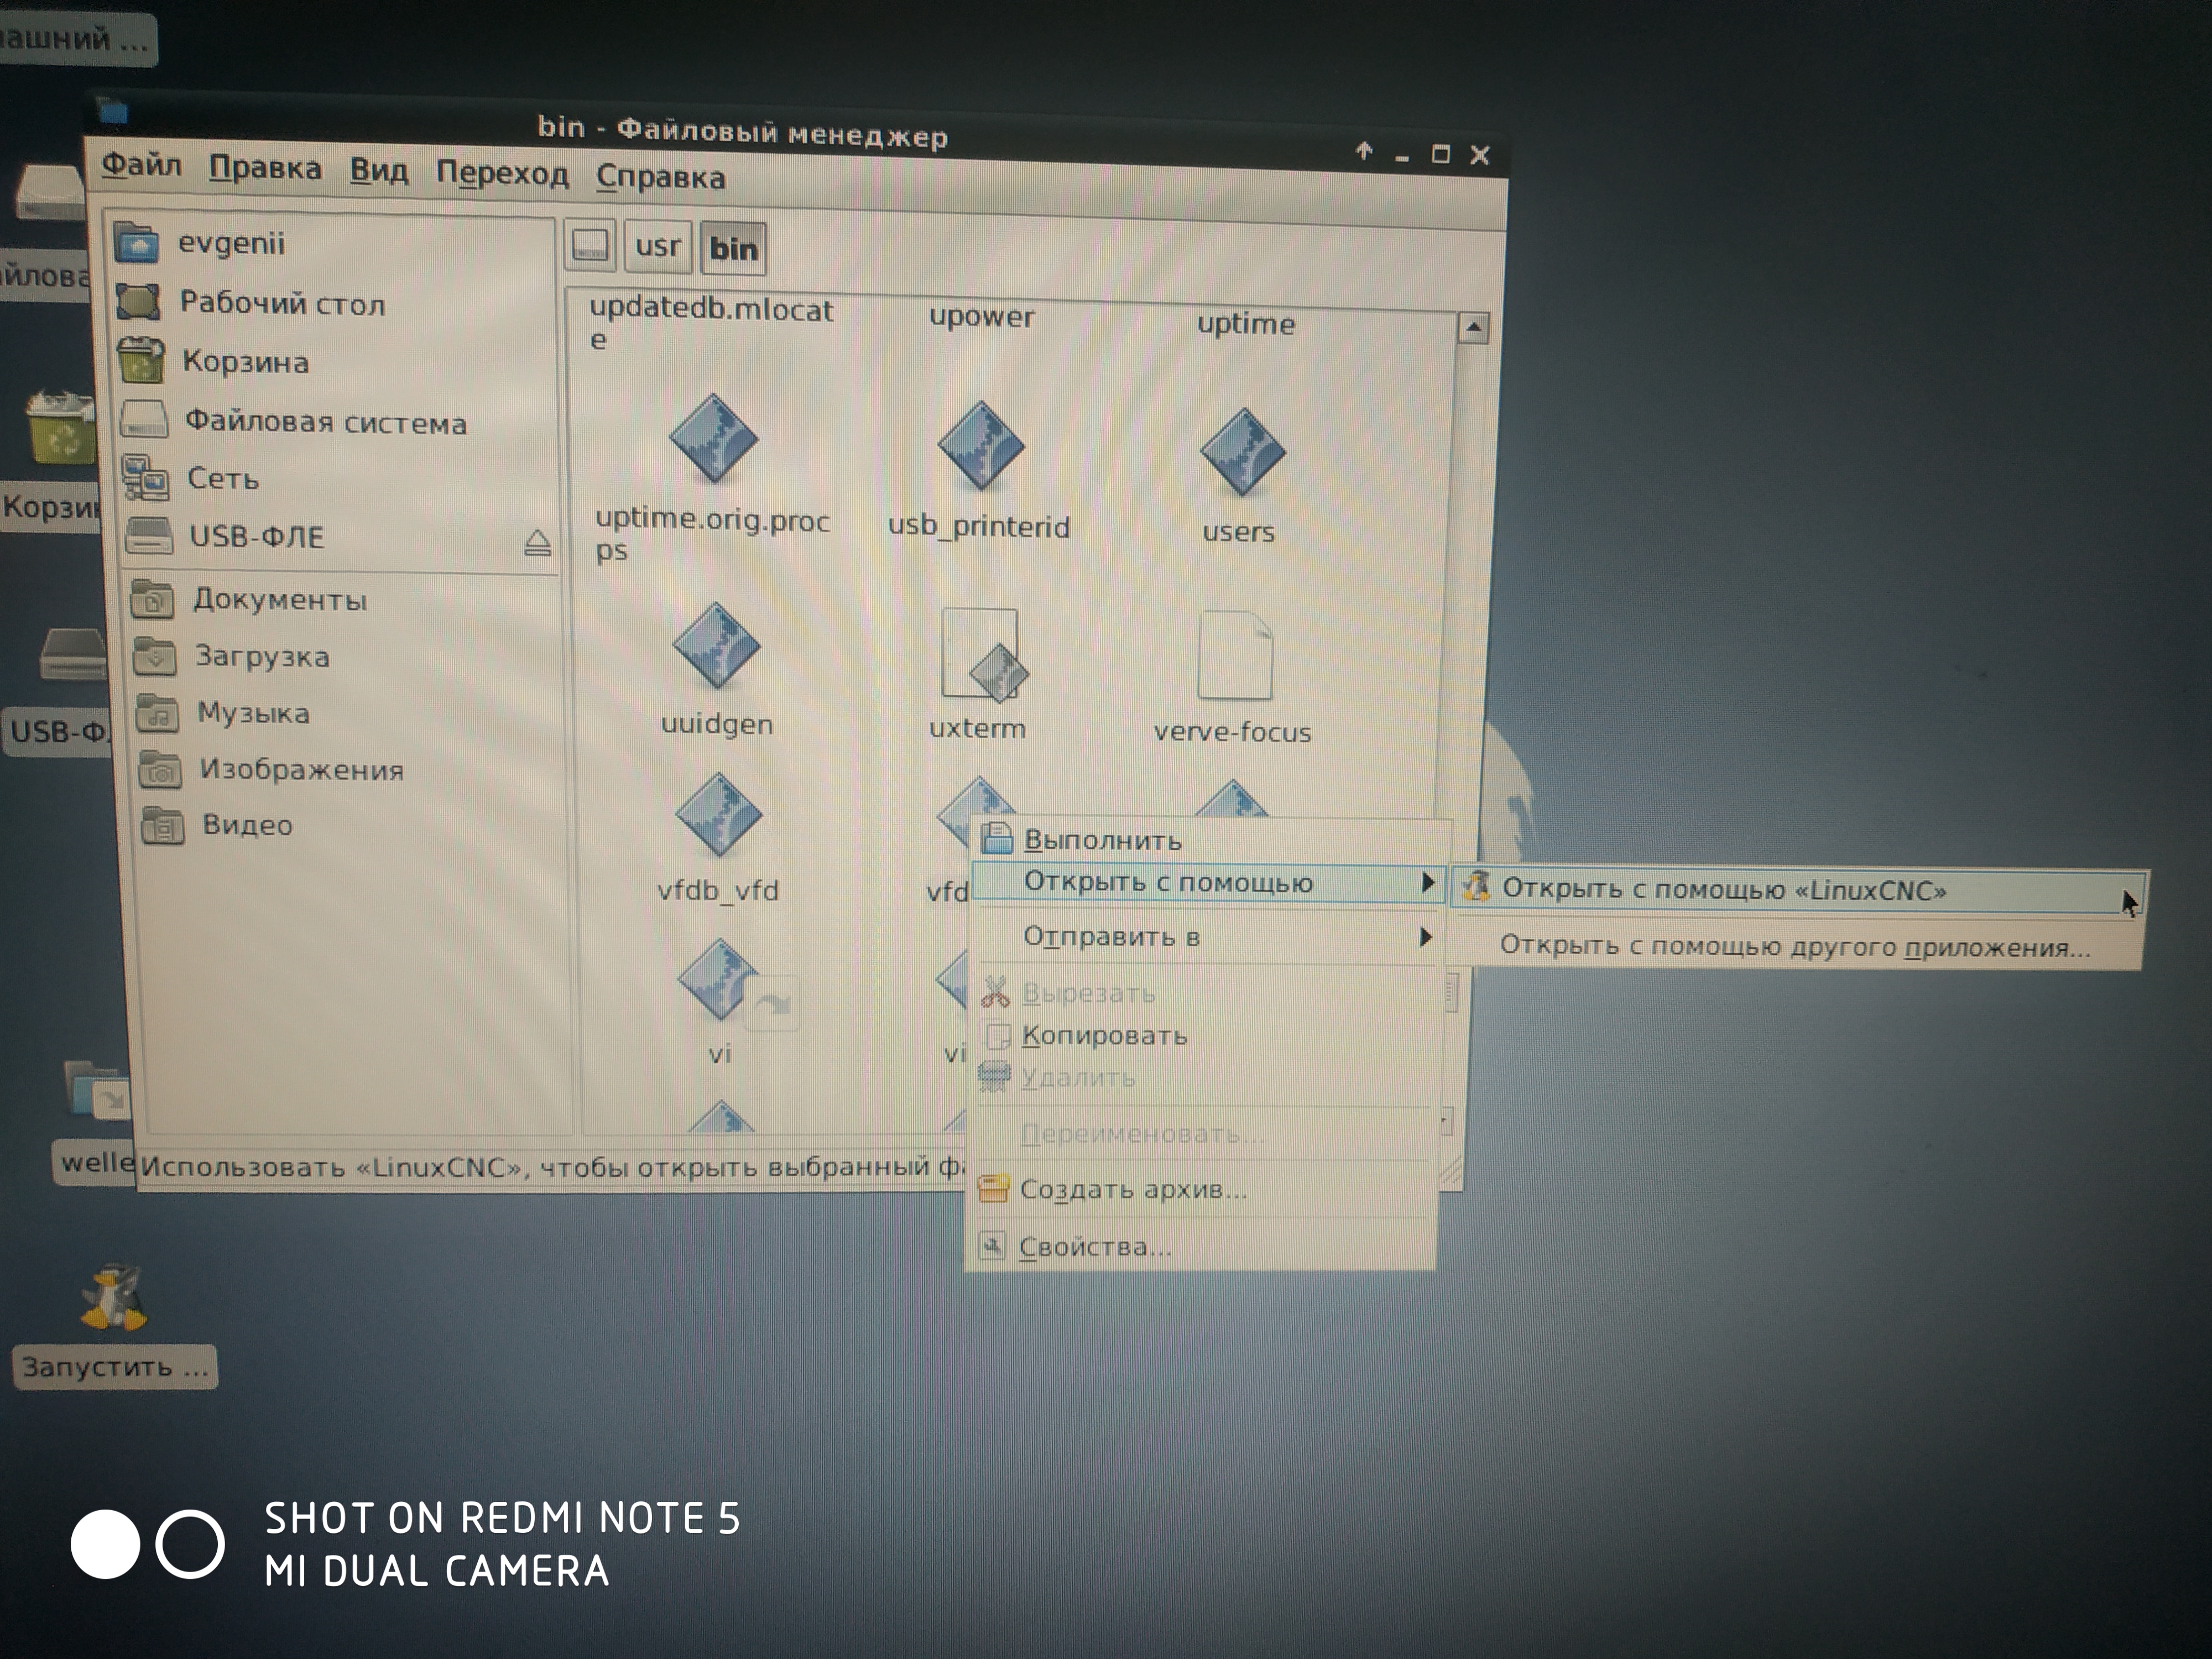Open the users executable icon
The width and height of the screenshot is (2212, 1659).
(x=1242, y=453)
